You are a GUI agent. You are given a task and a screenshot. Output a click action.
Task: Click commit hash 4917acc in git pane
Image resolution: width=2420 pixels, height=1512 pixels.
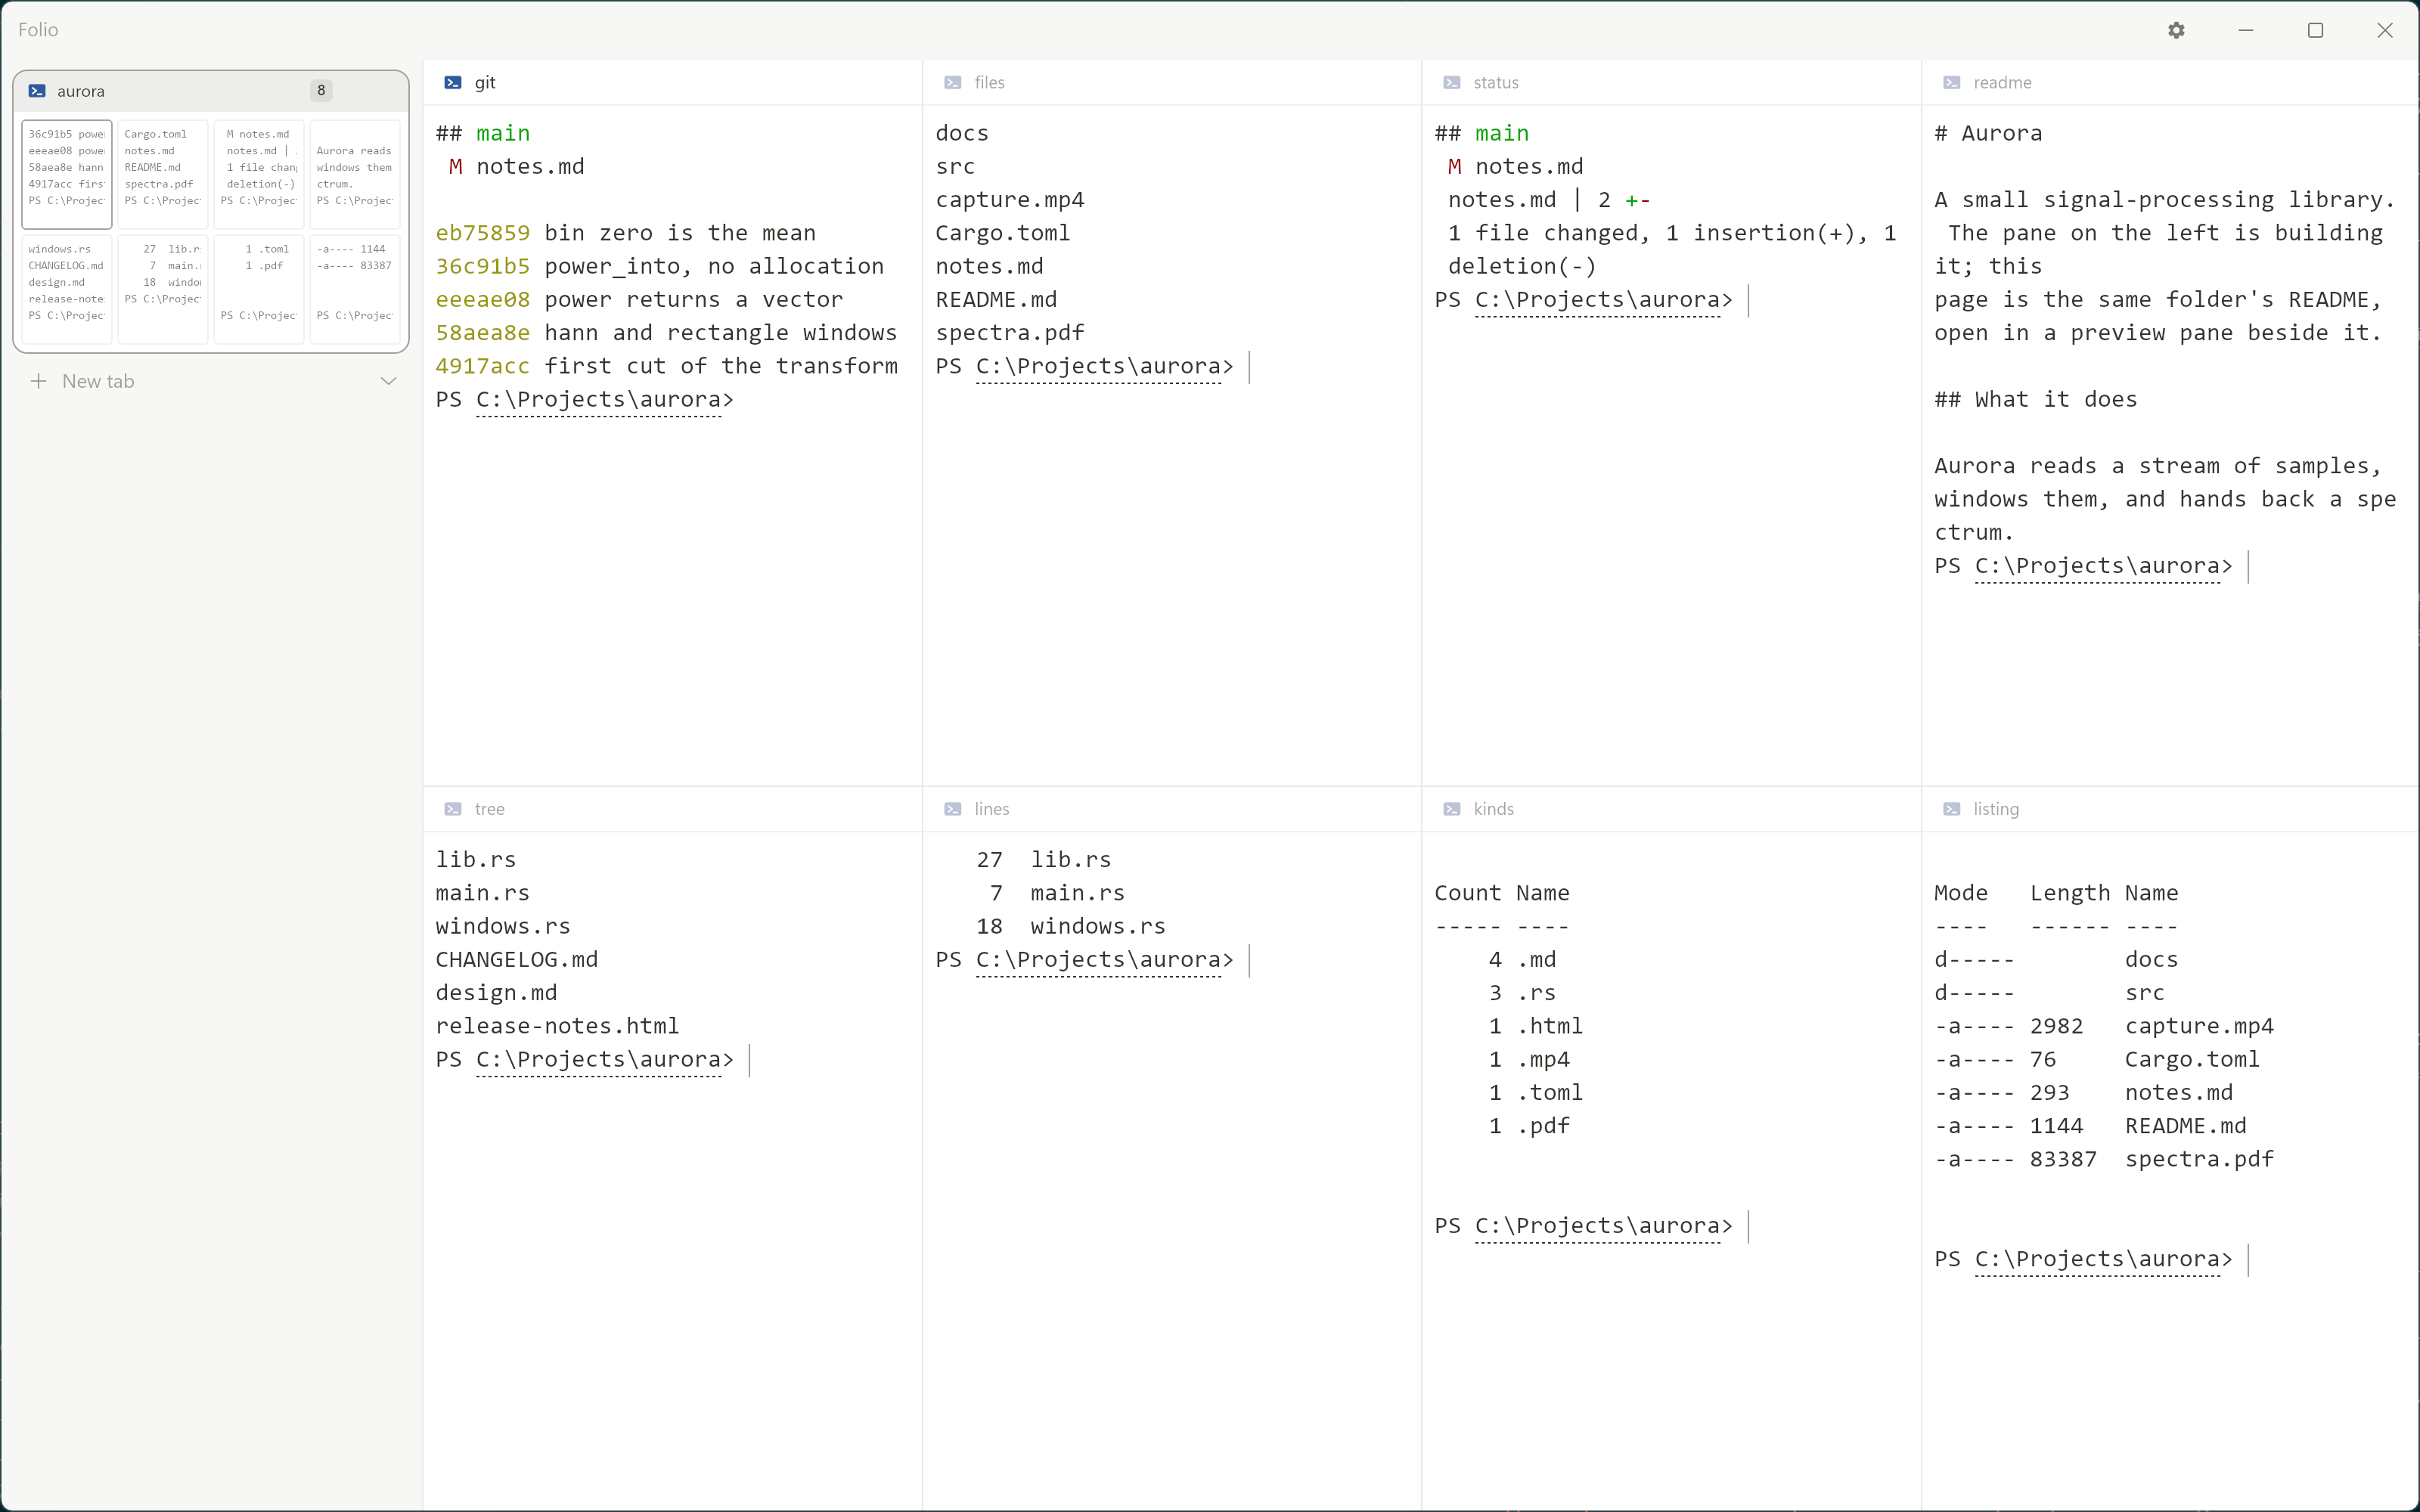(x=483, y=366)
